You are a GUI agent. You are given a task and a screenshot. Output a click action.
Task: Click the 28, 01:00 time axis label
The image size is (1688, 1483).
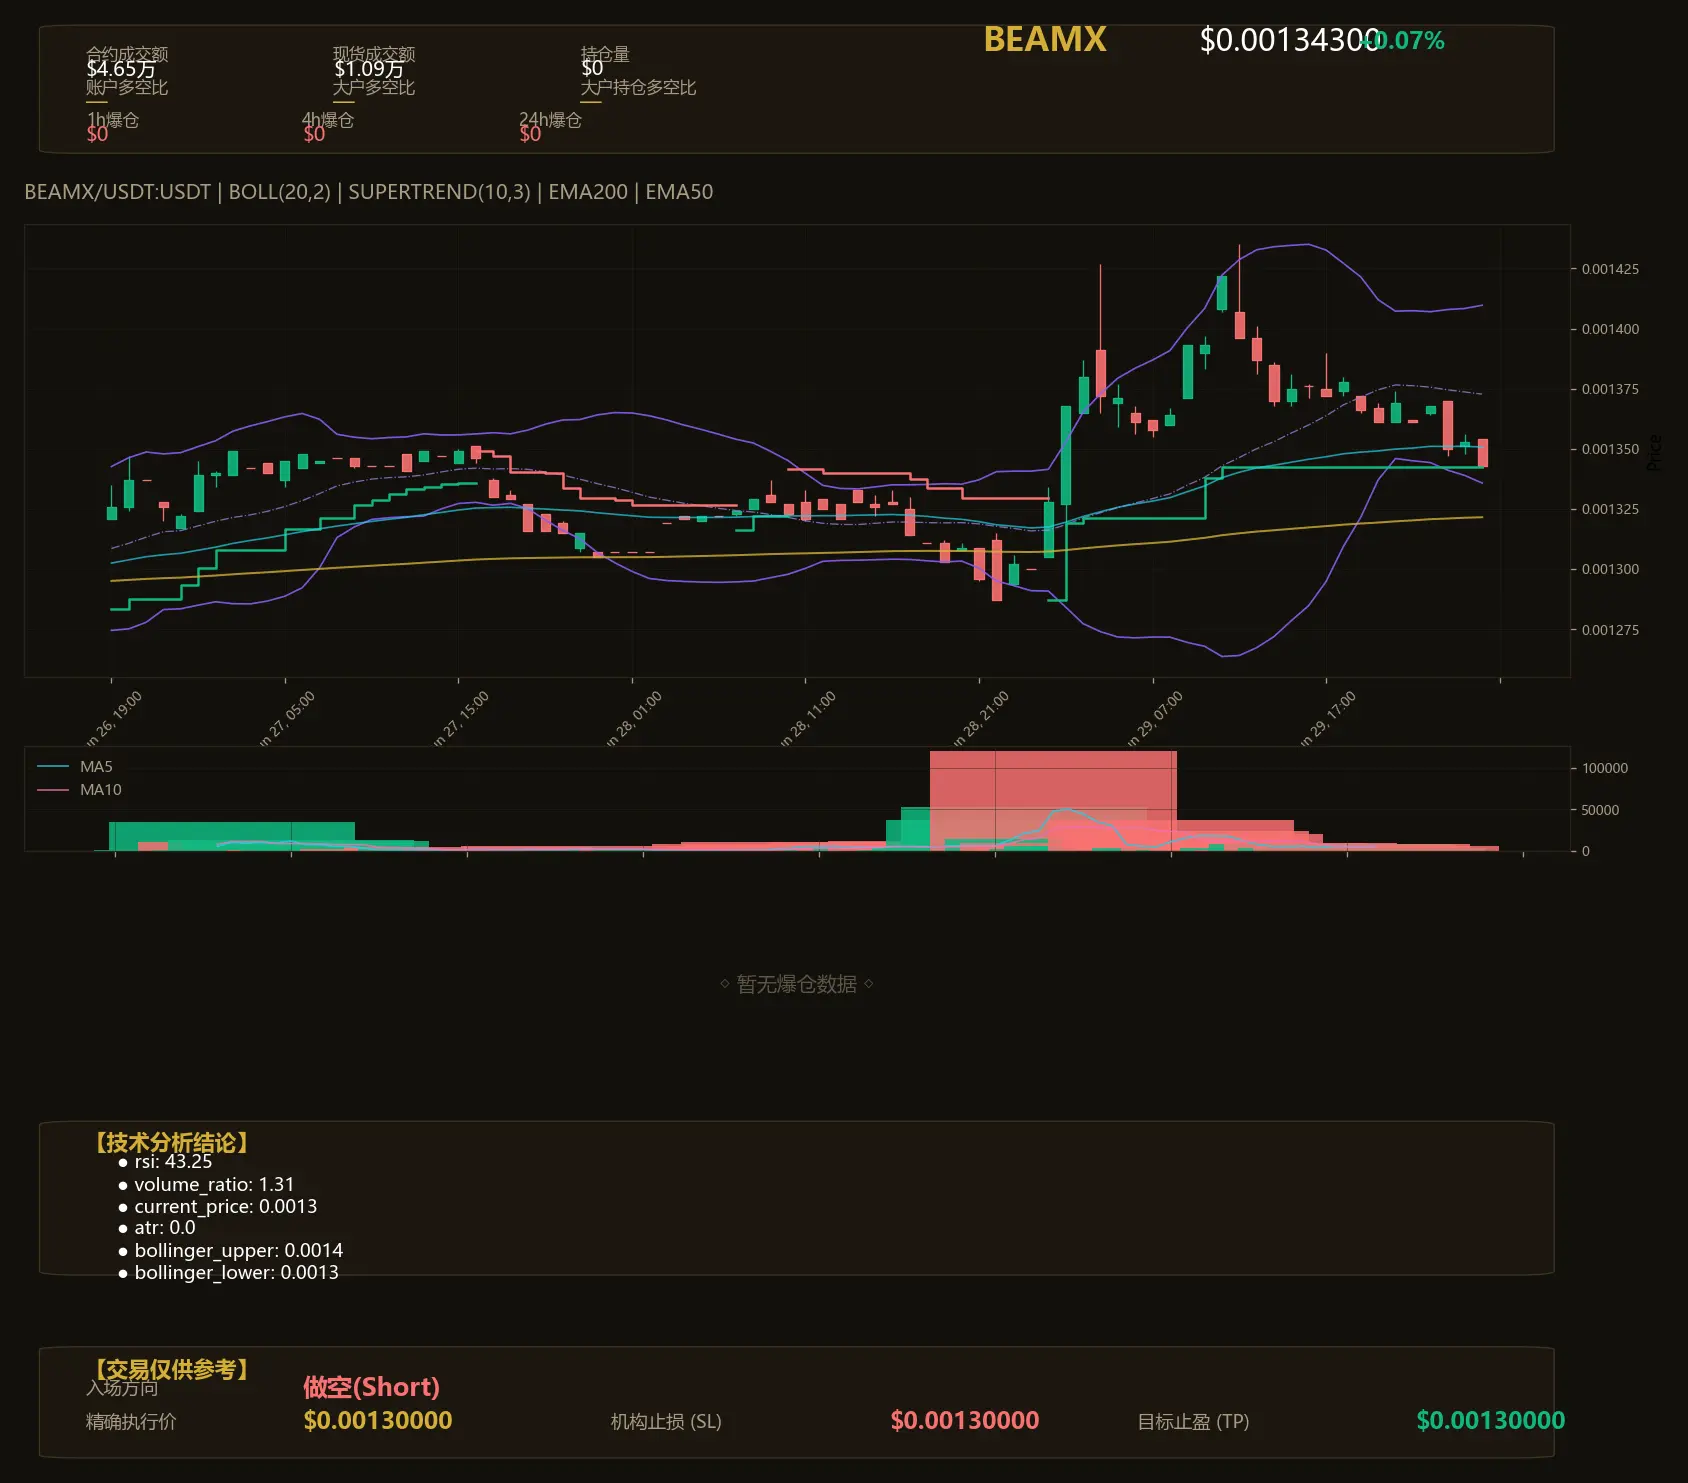tap(634, 718)
